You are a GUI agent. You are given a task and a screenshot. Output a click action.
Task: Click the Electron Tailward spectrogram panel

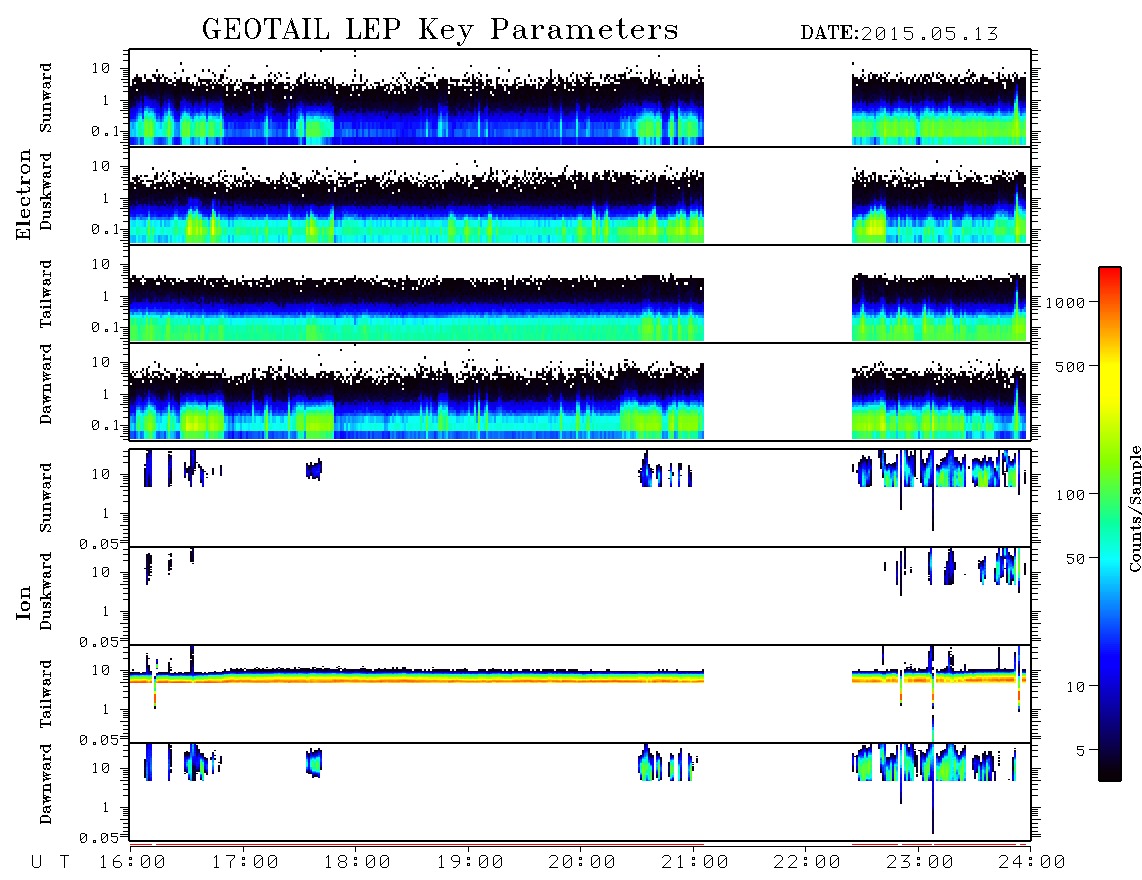click(580, 294)
